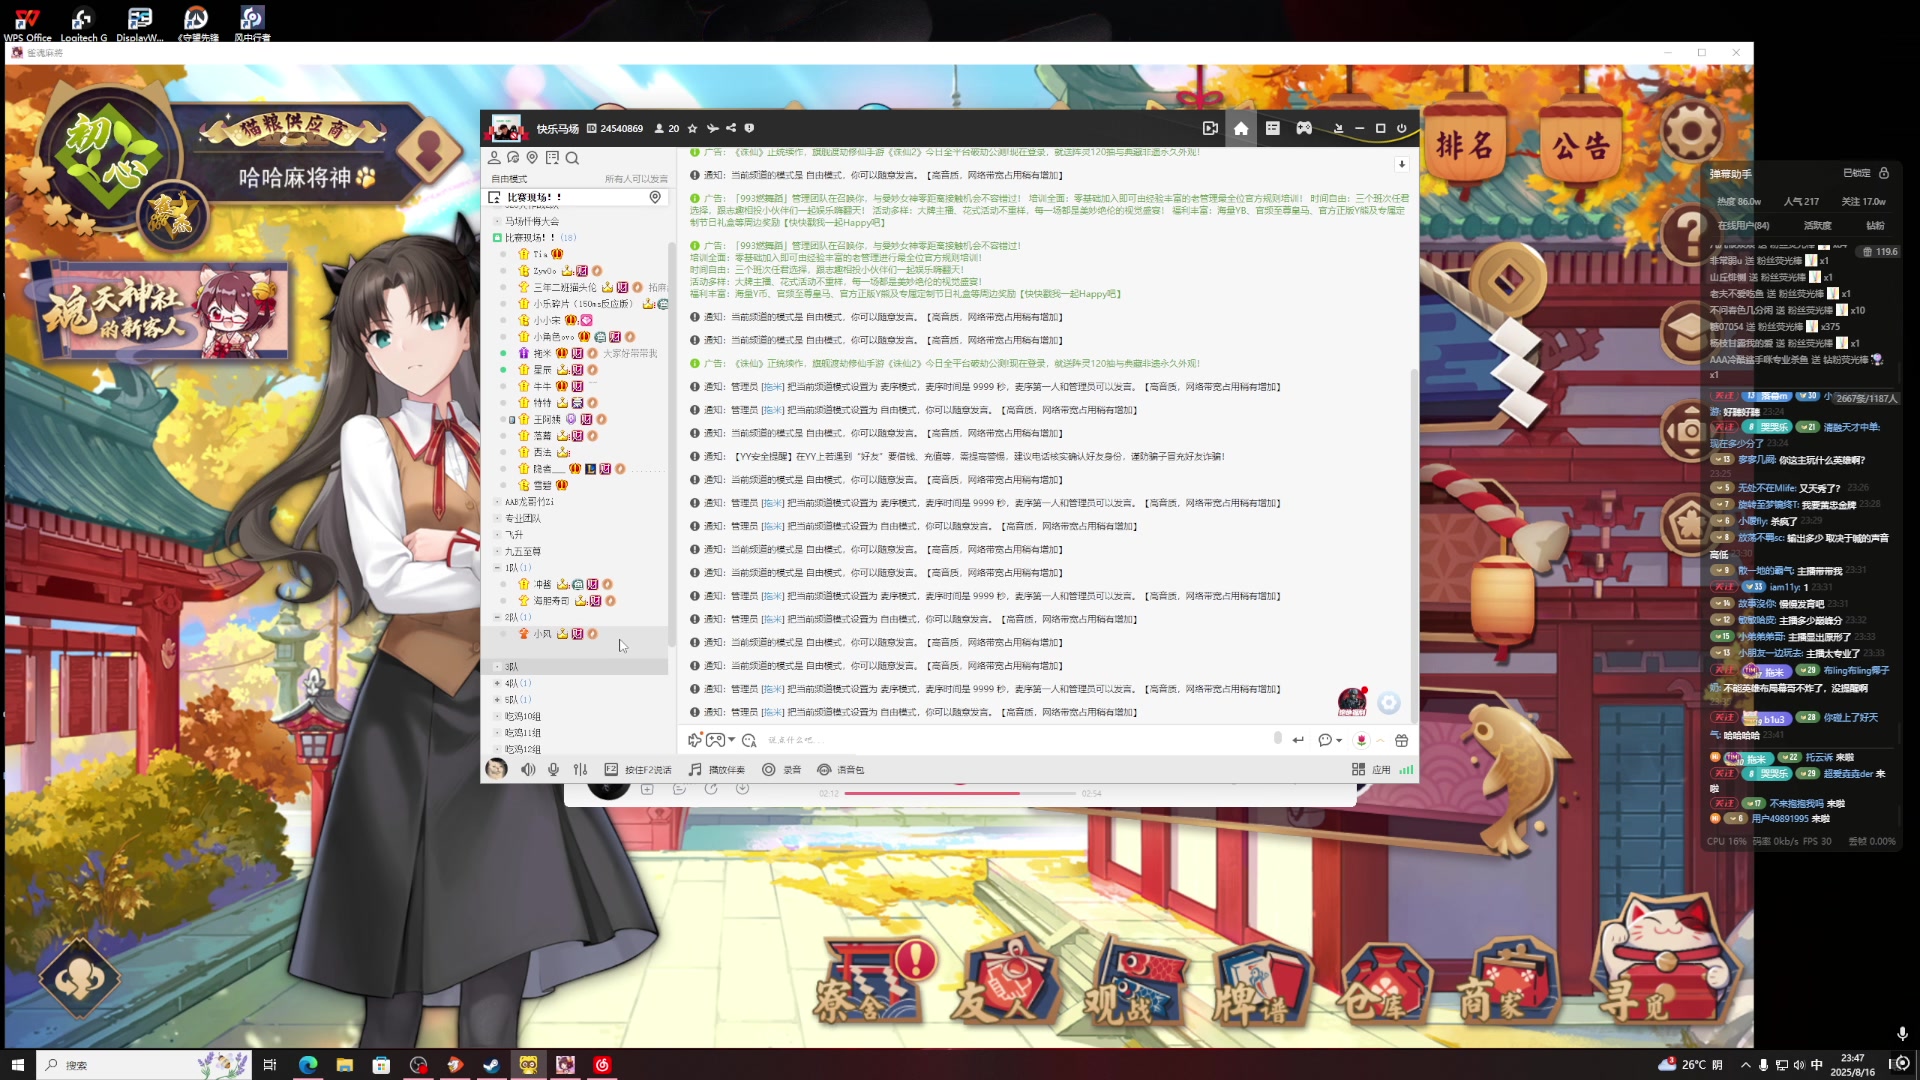The height and width of the screenshot is (1080, 1920).
Task: Click the airplane icon in YY header
Action: (712, 128)
